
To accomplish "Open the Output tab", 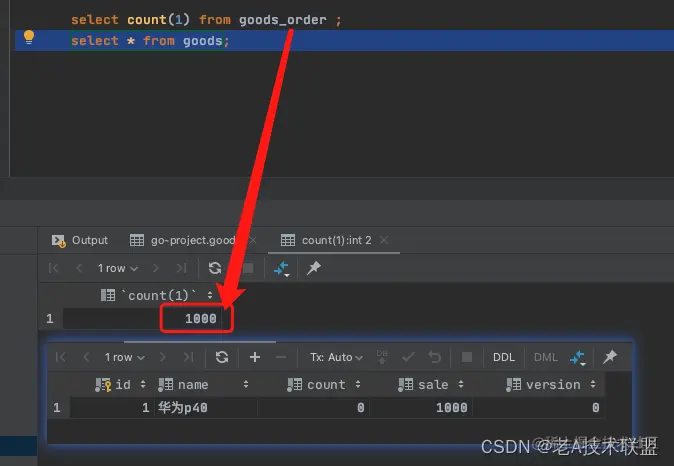I will [x=80, y=240].
